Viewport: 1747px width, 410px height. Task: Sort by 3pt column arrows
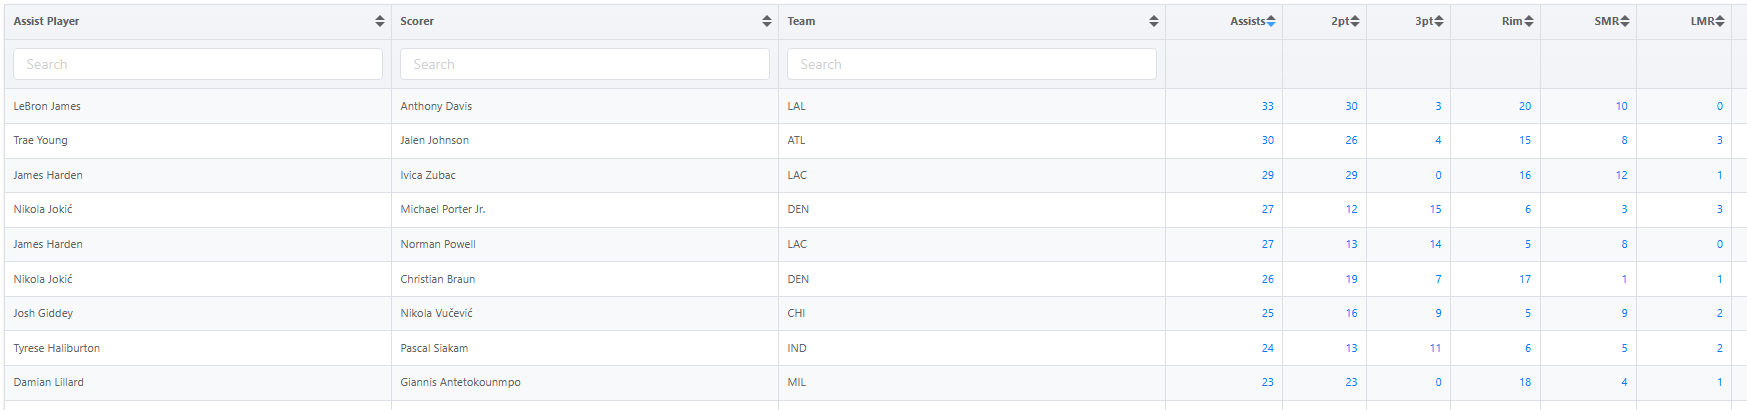click(x=1439, y=21)
